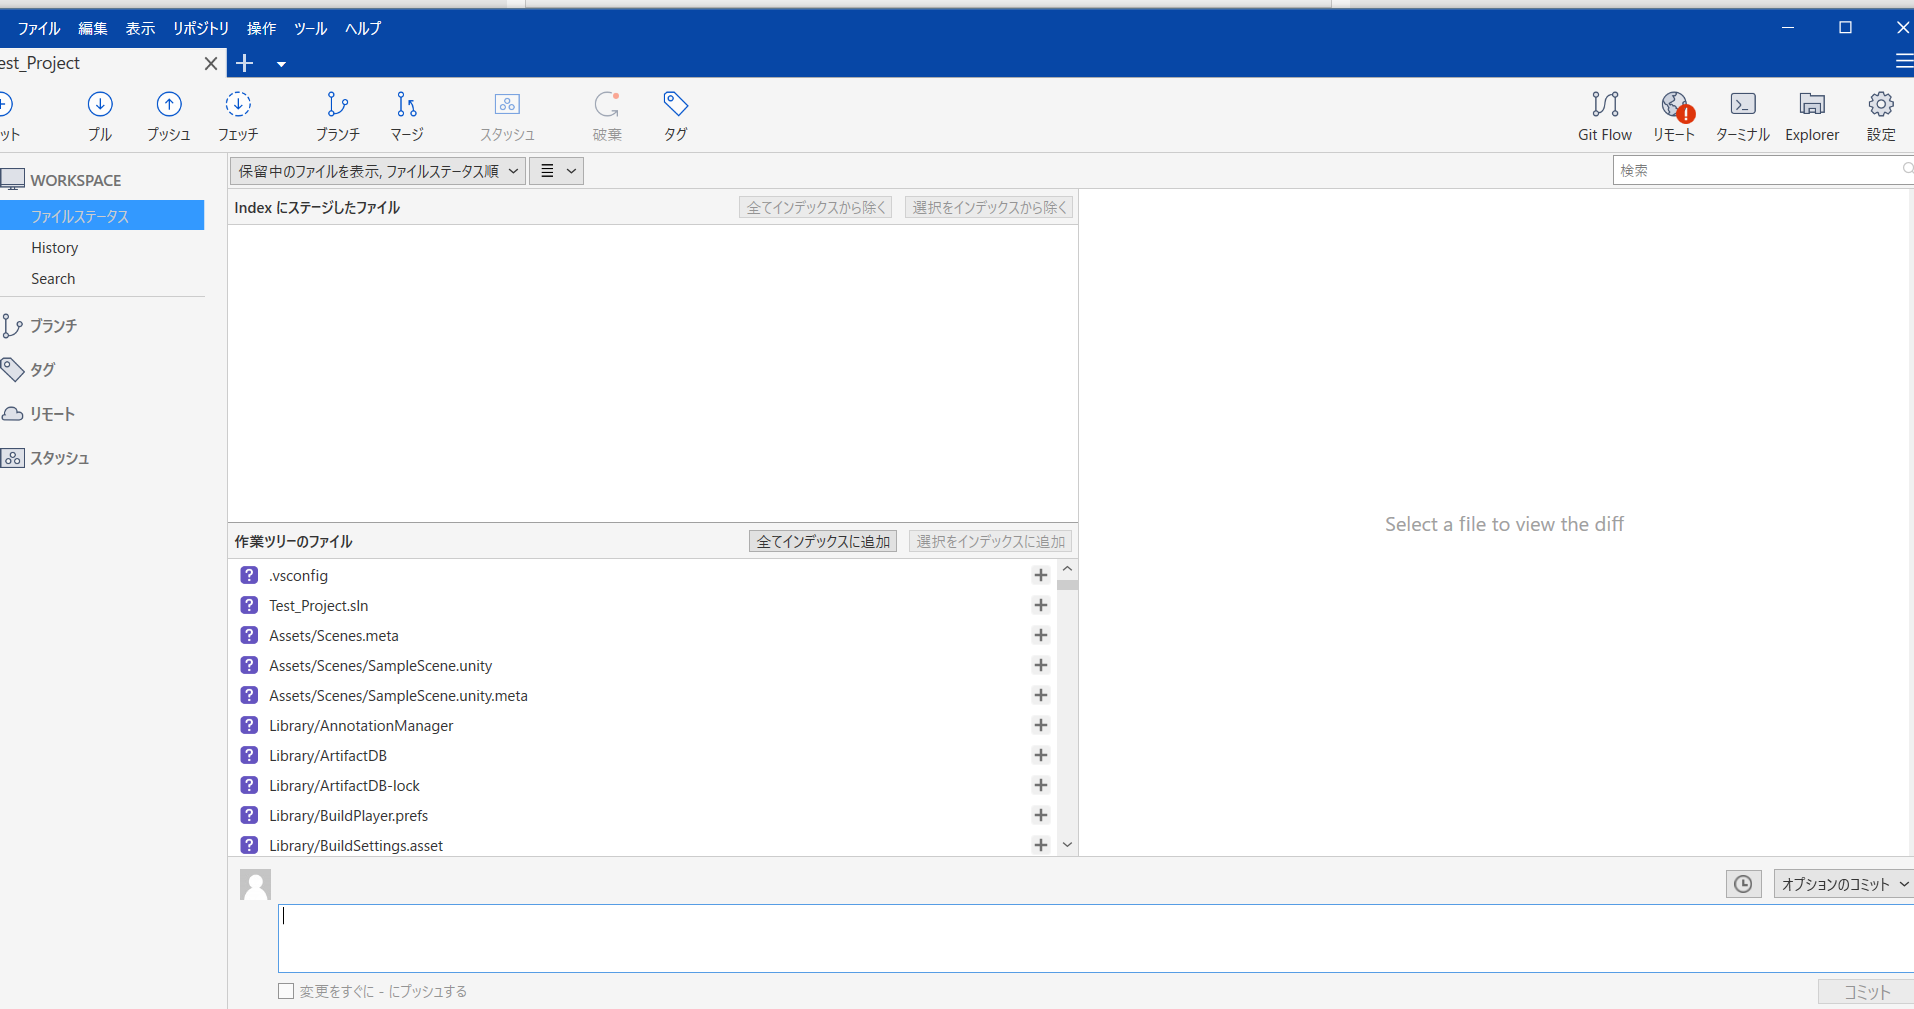Image resolution: width=1914 pixels, height=1009 pixels.
Task: Open the File (ファイル) menu
Action: coord(39,28)
